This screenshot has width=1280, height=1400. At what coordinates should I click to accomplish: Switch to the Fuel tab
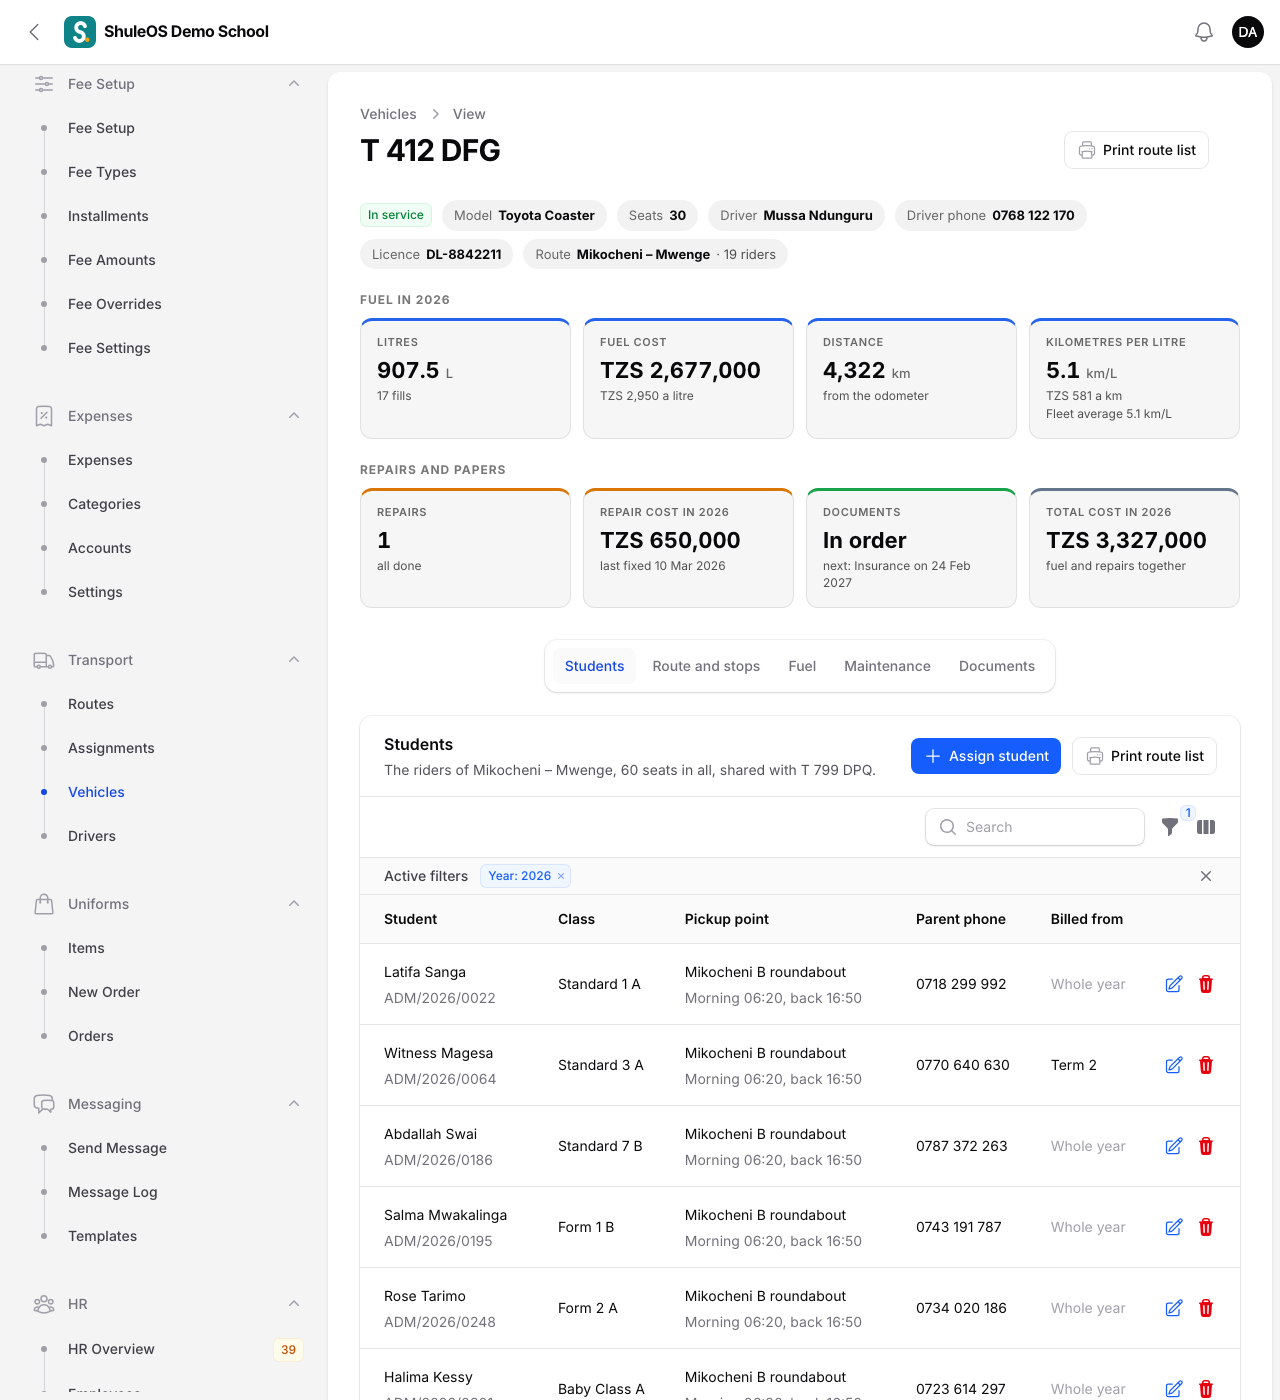(802, 666)
